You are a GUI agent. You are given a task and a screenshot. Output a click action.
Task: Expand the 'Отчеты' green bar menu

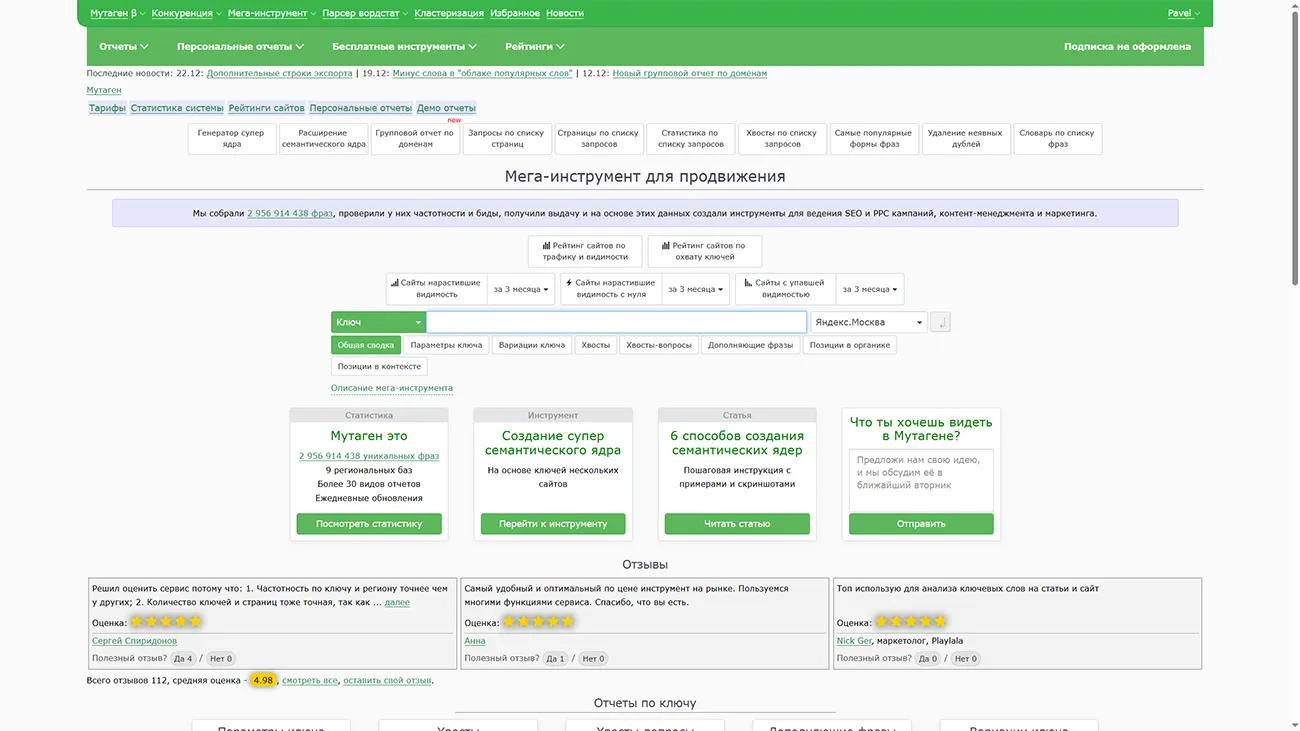pyautogui.click(x=124, y=47)
